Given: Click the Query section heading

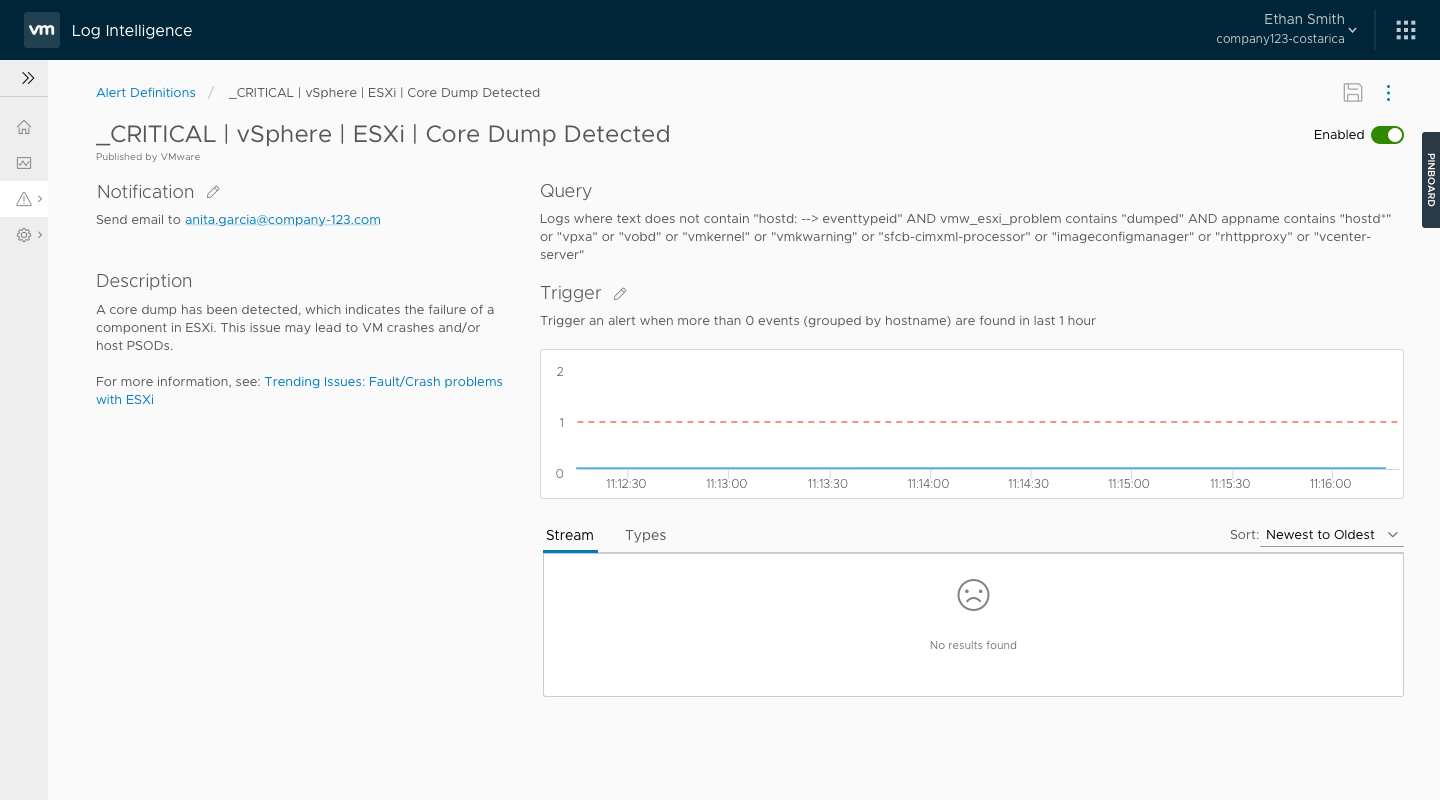Looking at the screenshot, I should pyautogui.click(x=566, y=191).
